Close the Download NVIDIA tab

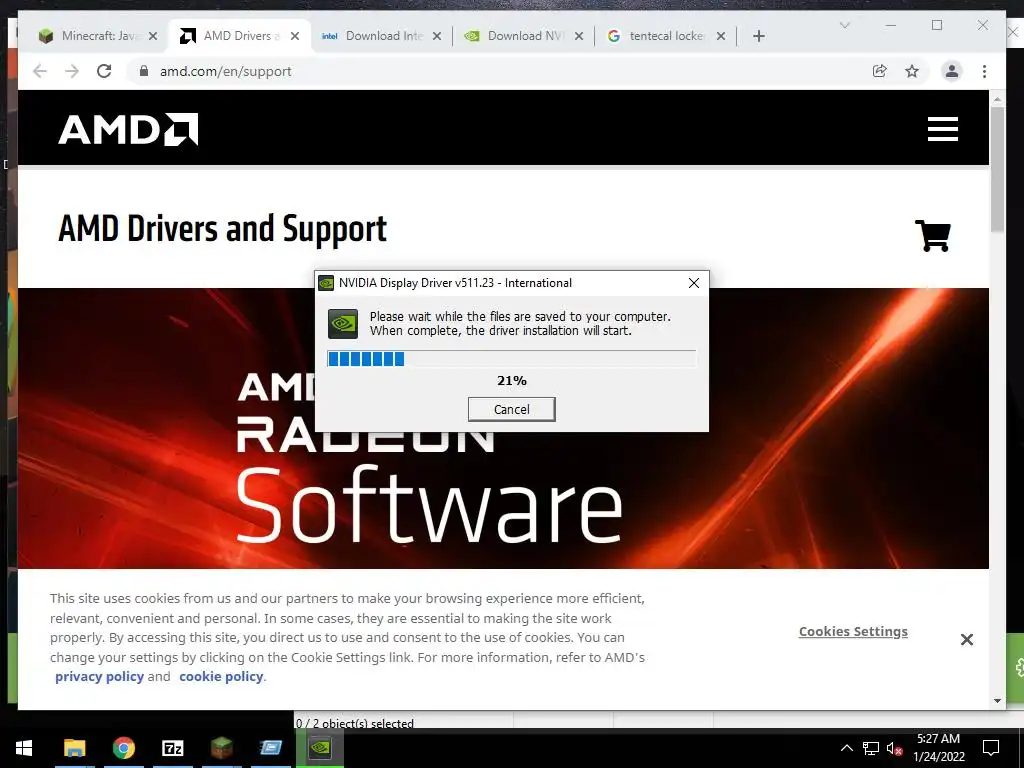pos(579,36)
